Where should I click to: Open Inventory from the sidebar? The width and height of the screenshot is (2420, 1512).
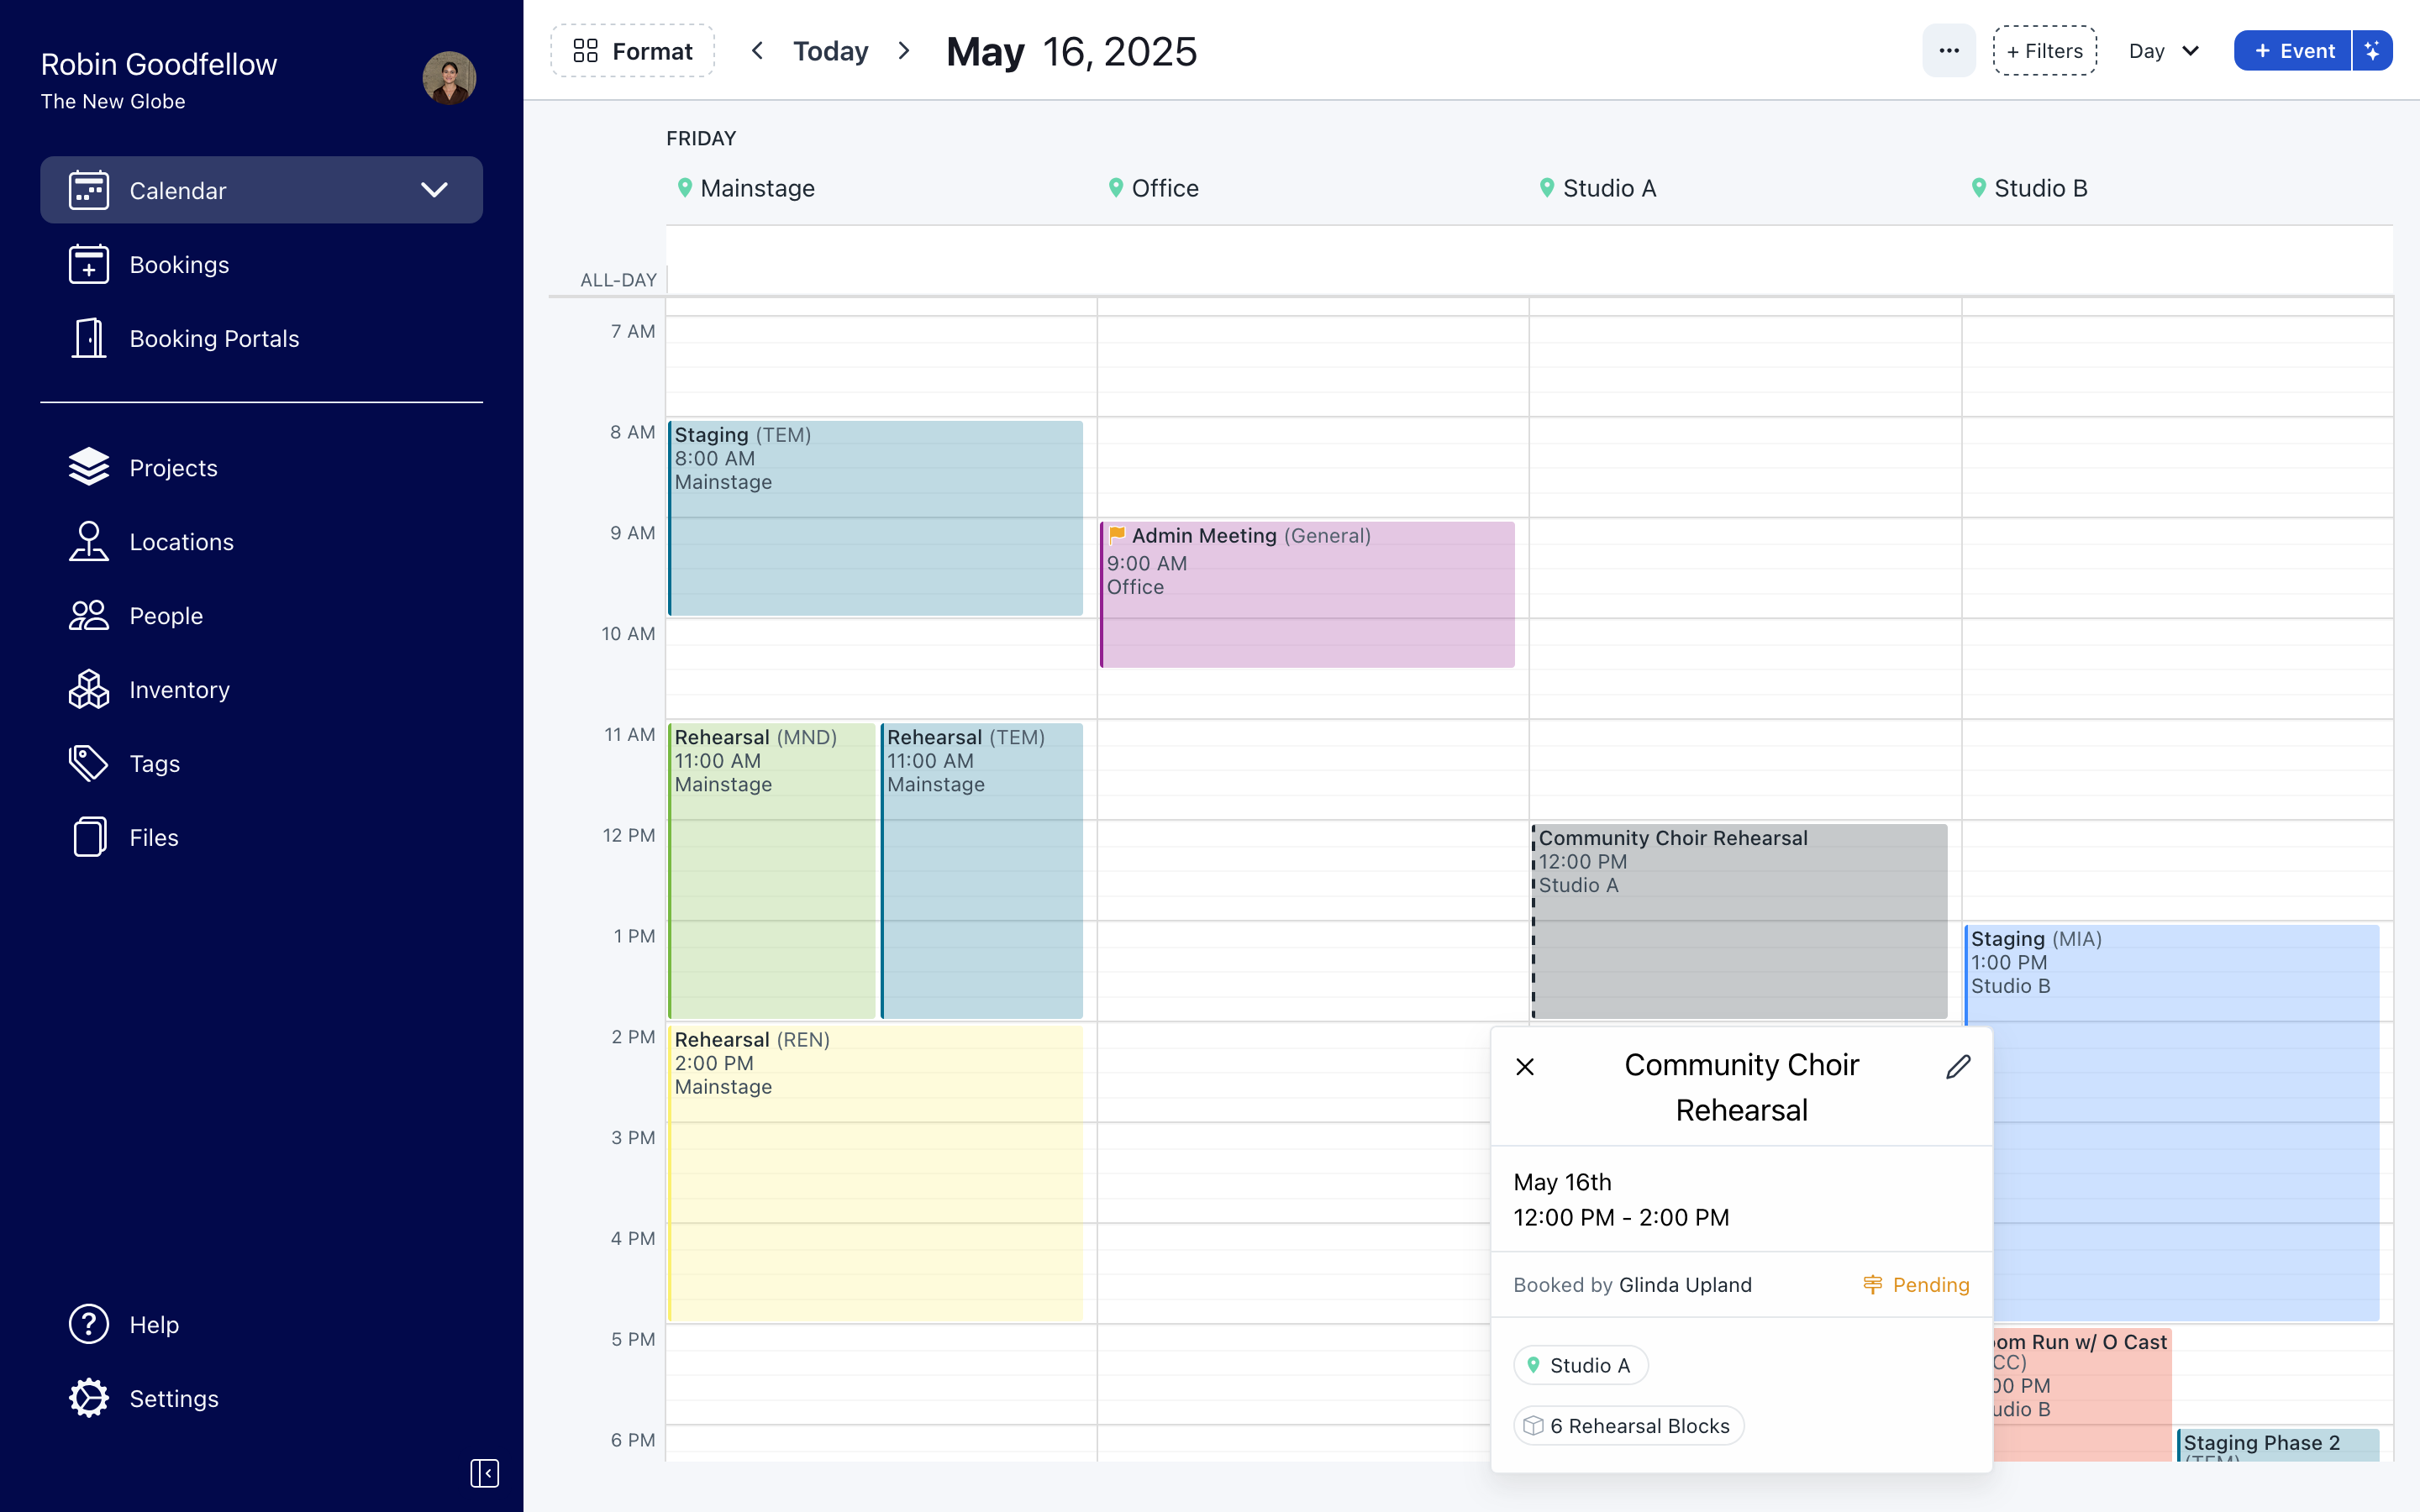[x=179, y=690]
